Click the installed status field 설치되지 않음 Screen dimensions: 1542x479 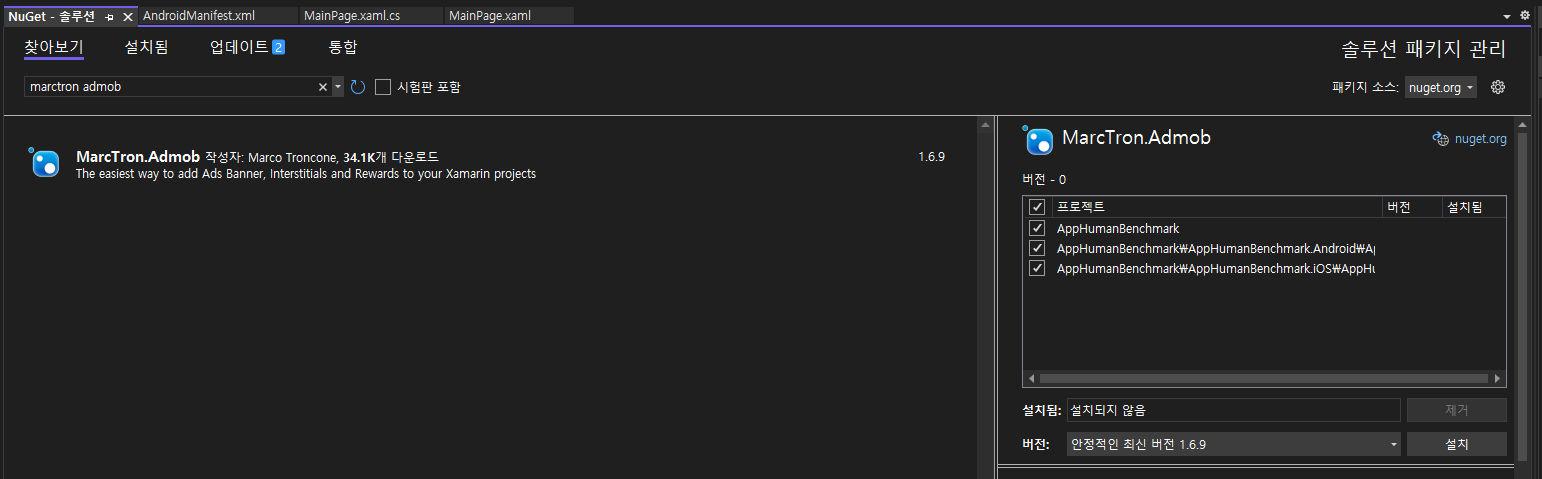point(1233,410)
